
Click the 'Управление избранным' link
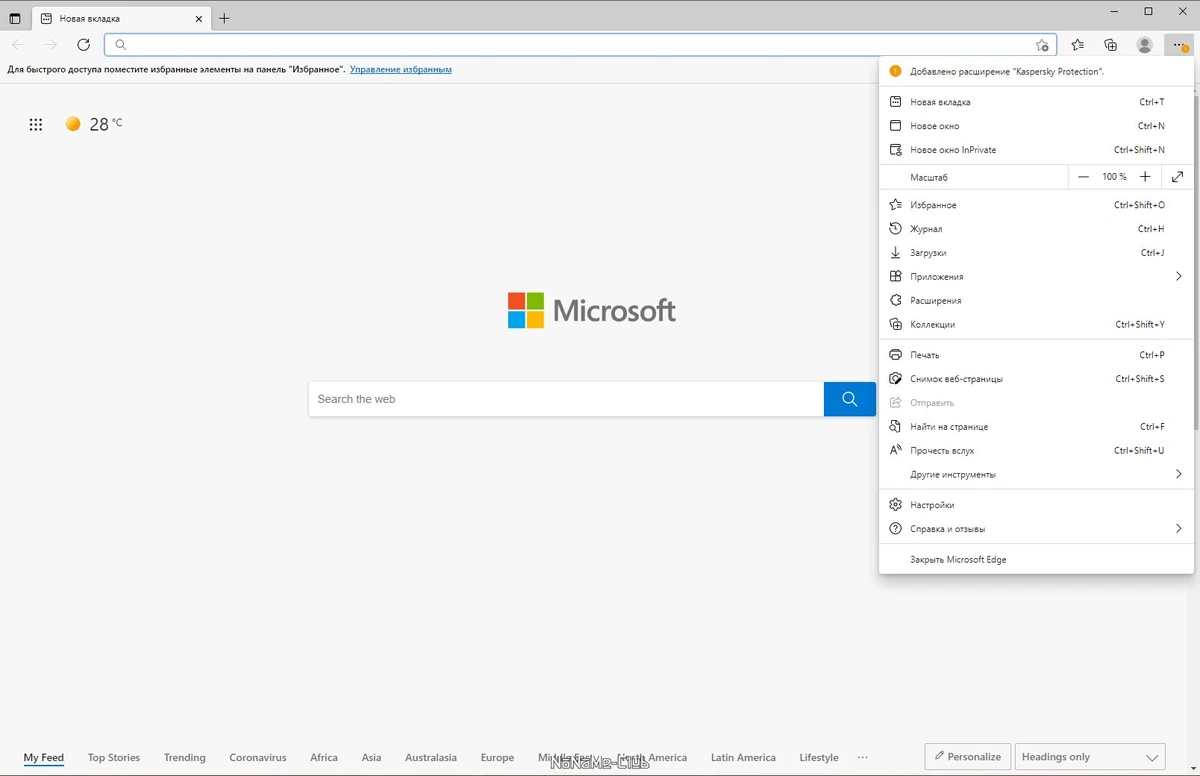click(x=400, y=69)
